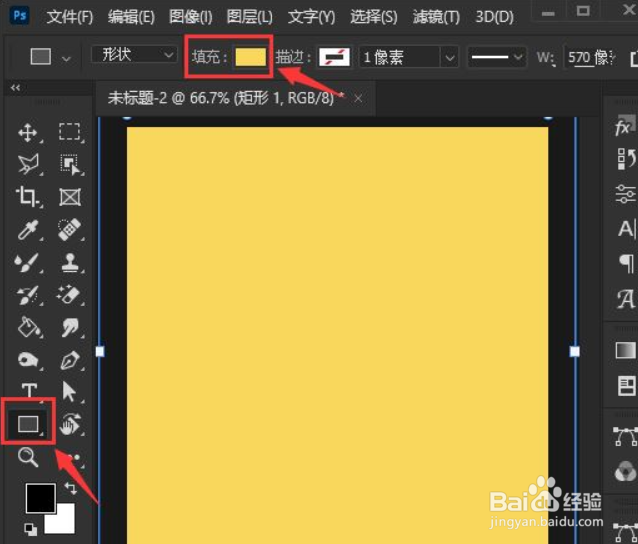Viewport: 638px width, 544px height.
Task: Open the Libraries panel icon
Action: 626,386
